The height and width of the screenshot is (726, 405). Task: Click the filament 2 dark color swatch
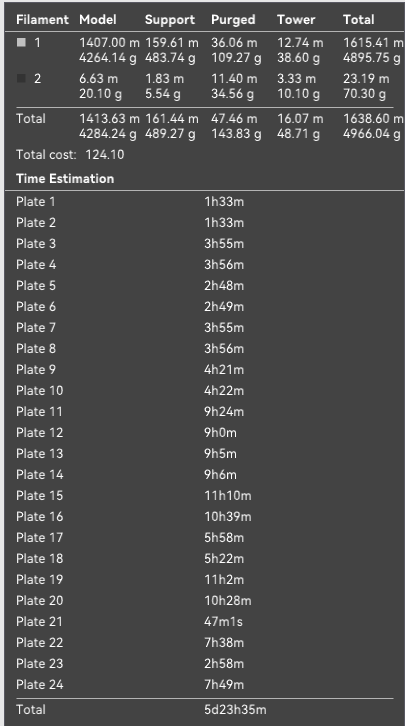coord(21,79)
